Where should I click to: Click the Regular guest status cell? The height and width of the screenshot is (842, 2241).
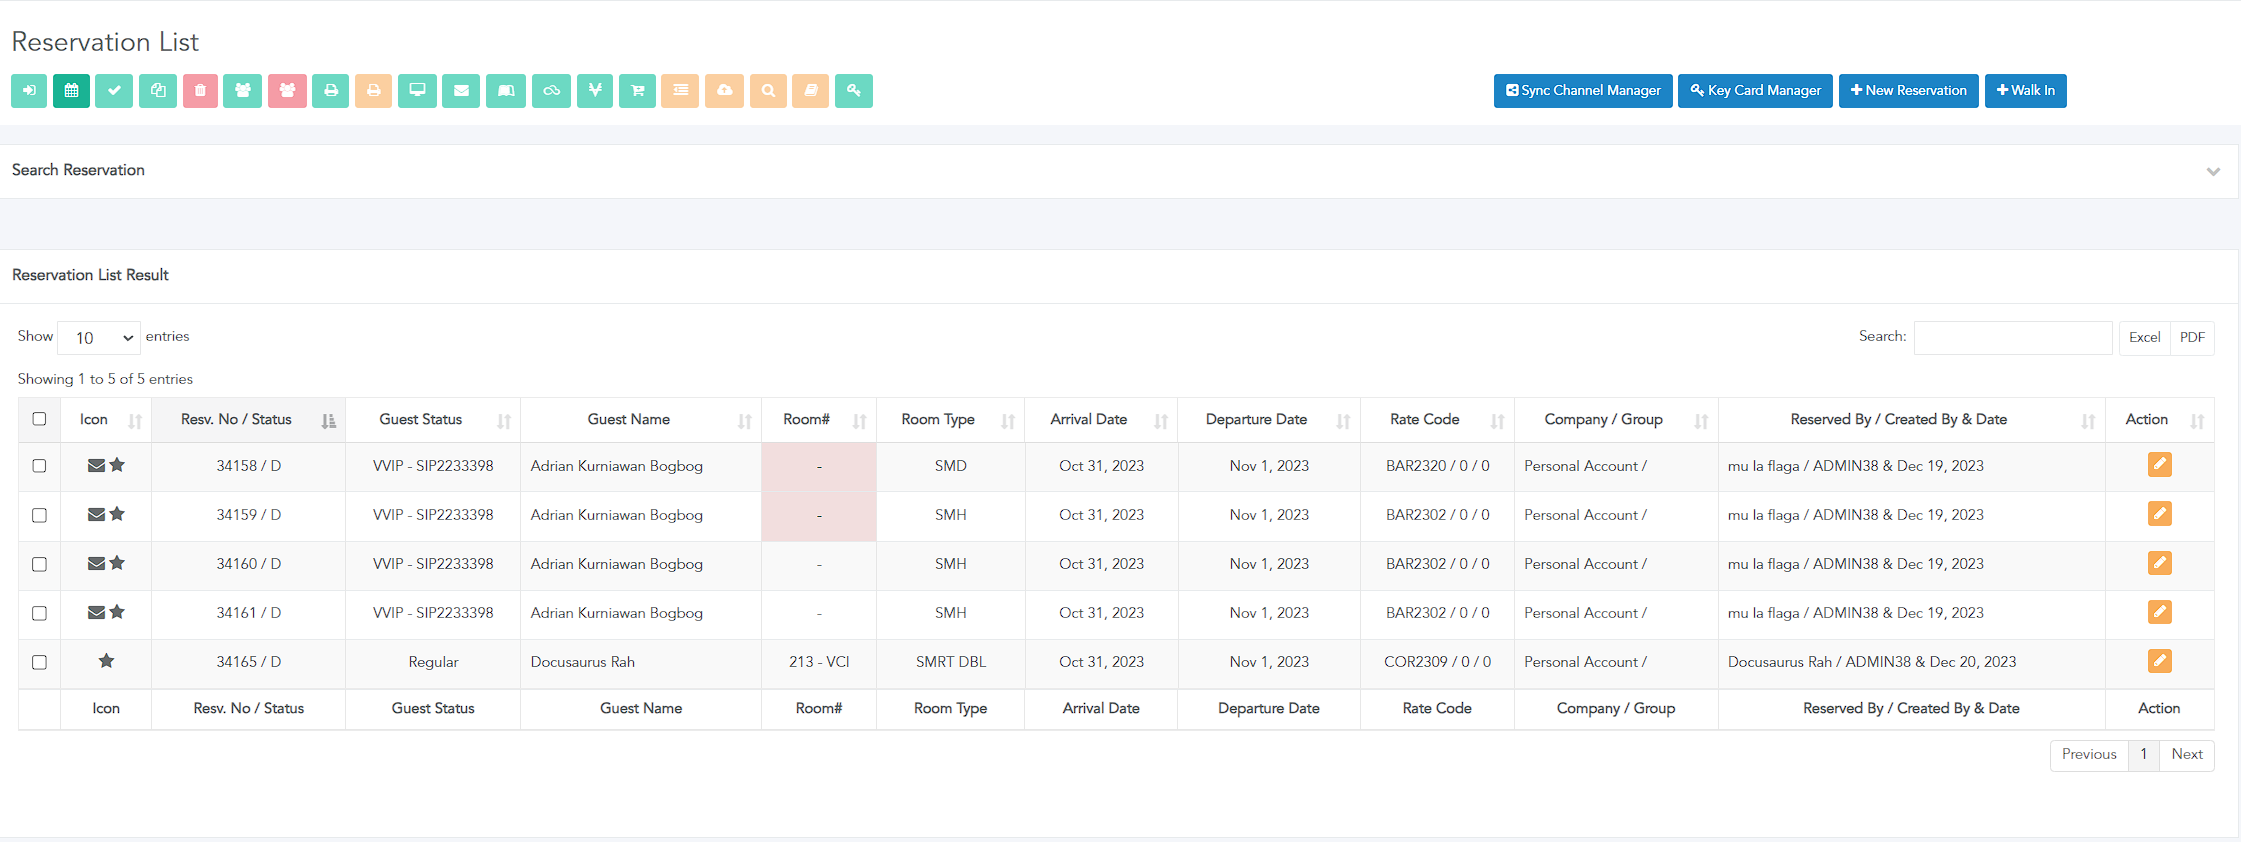433,662
